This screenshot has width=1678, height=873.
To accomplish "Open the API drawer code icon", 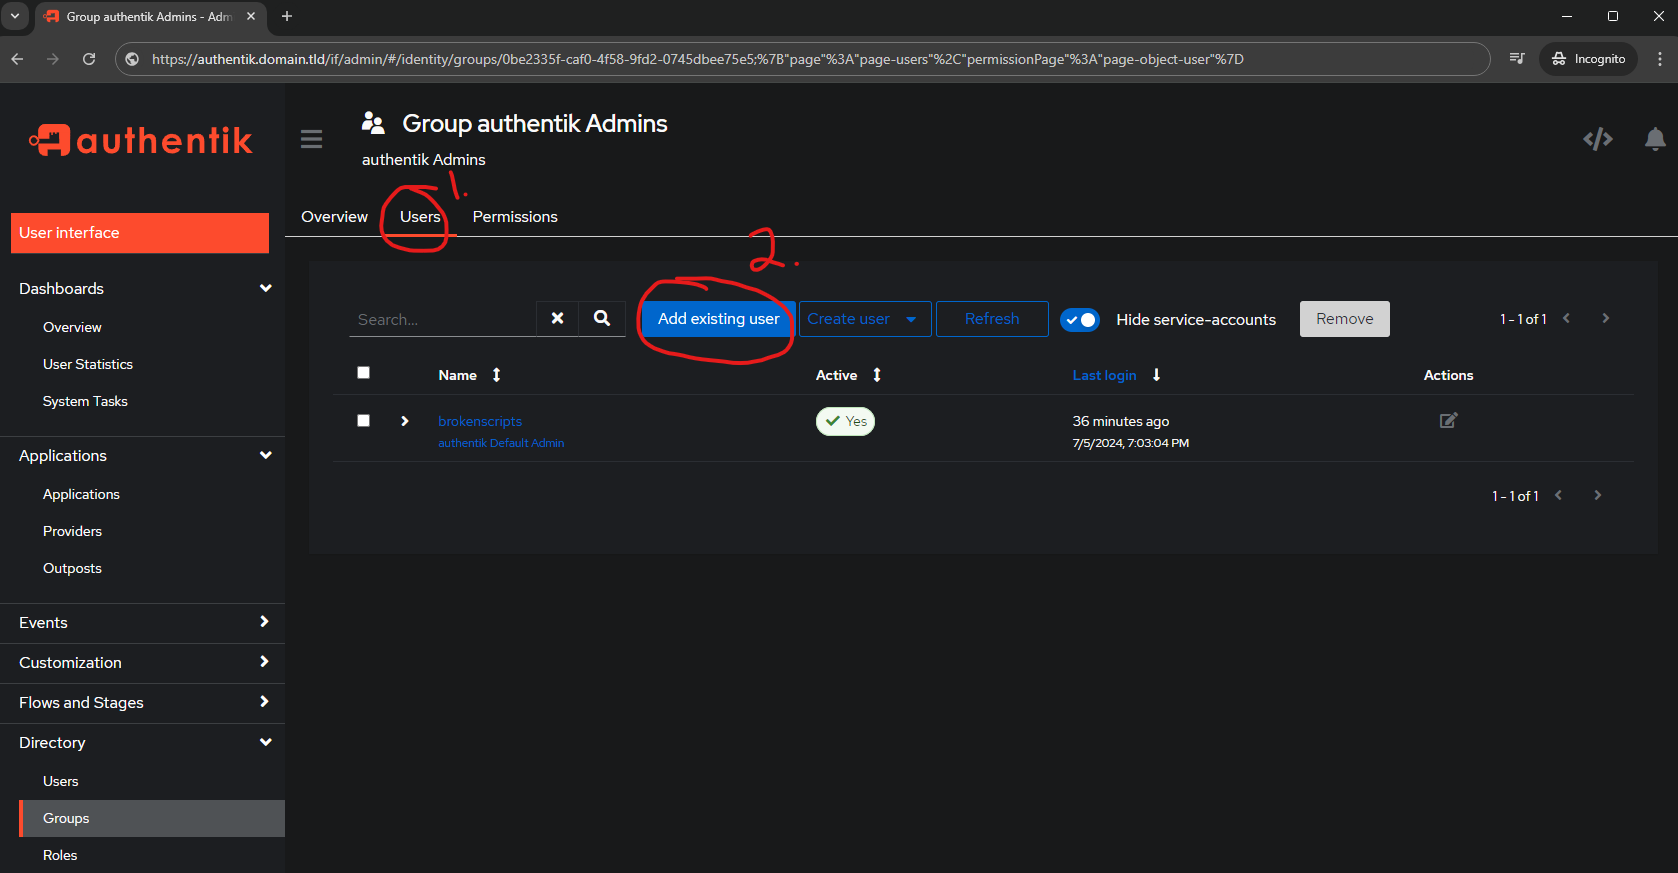I will [1598, 139].
